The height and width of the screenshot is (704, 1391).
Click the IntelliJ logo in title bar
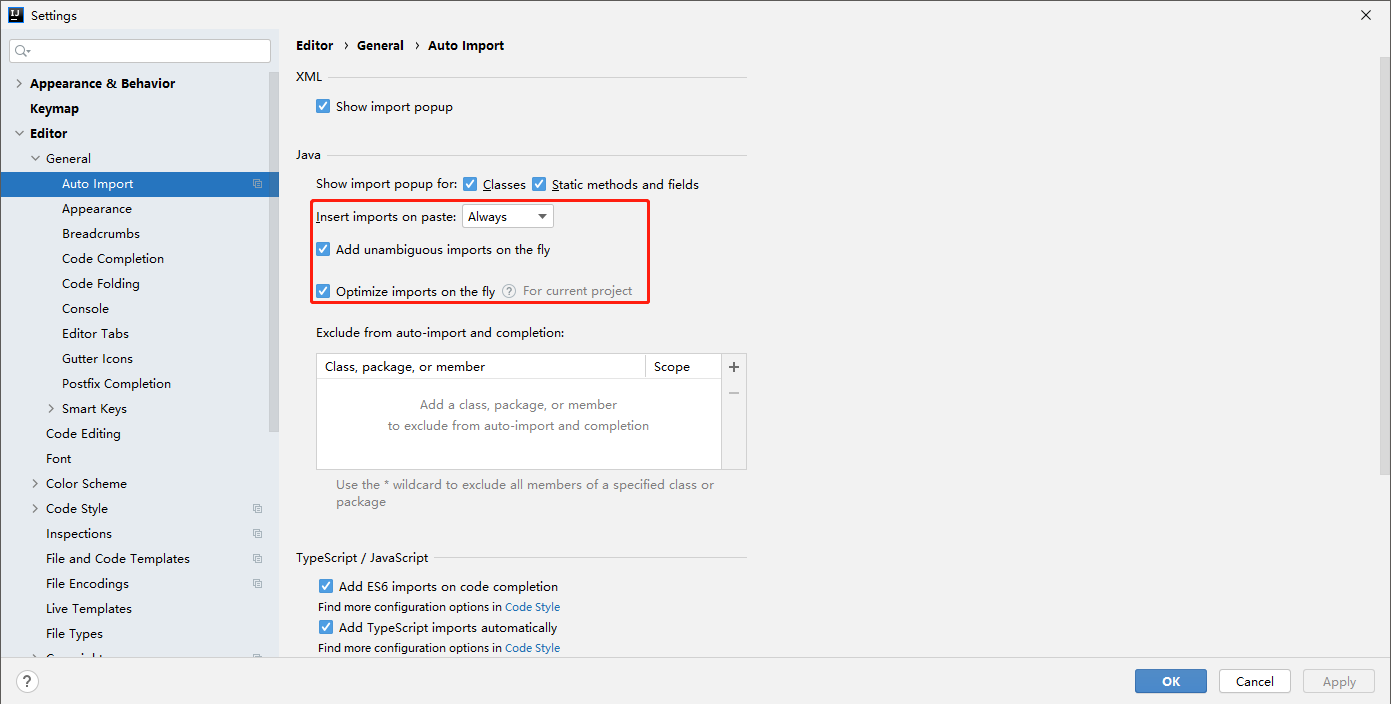pyautogui.click(x=16, y=15)
